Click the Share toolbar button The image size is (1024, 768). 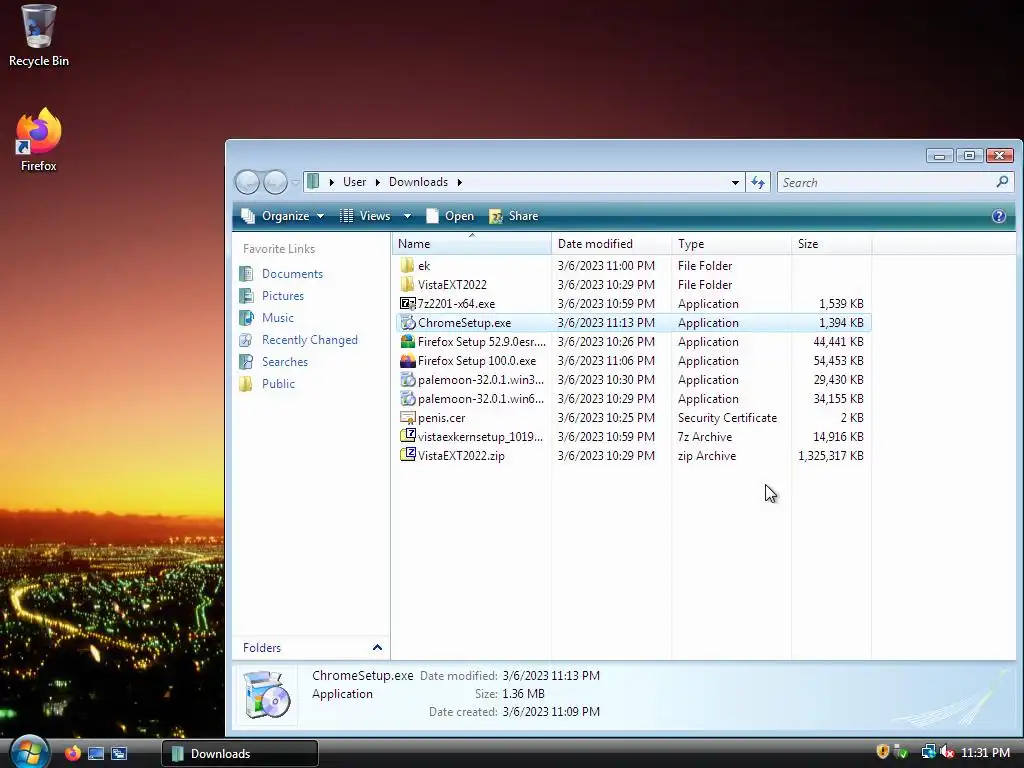coord(513,216)
